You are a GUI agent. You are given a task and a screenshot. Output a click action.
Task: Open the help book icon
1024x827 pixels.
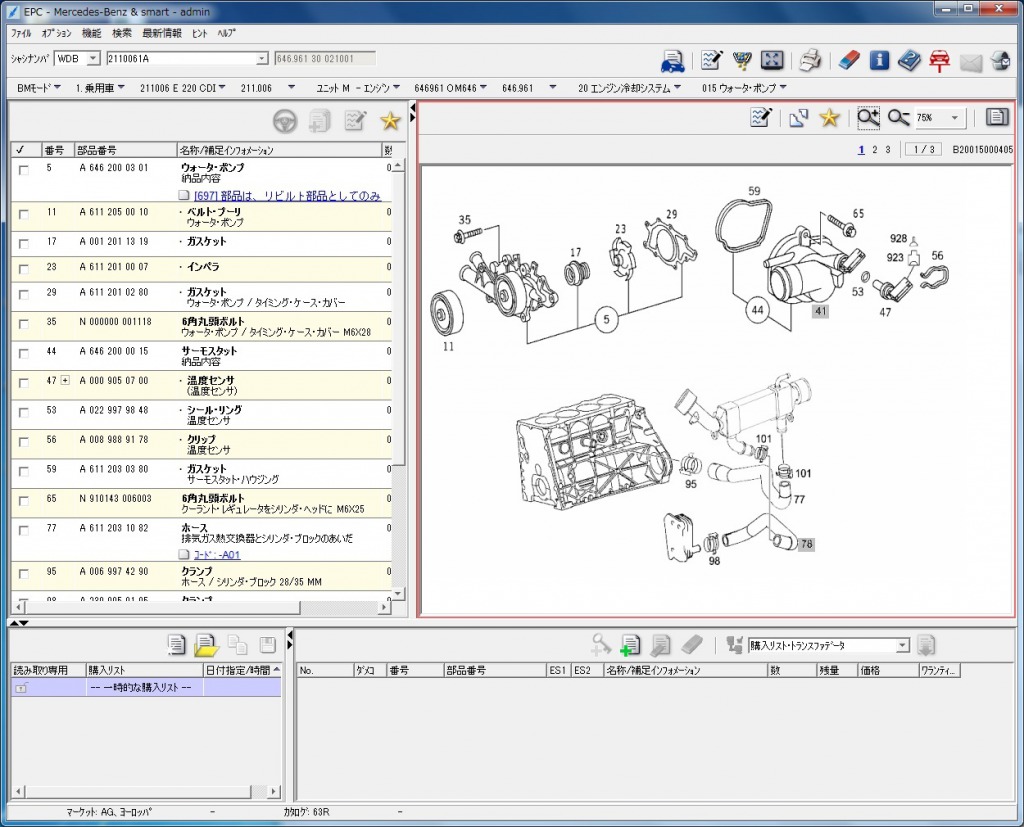coord(909,61)
